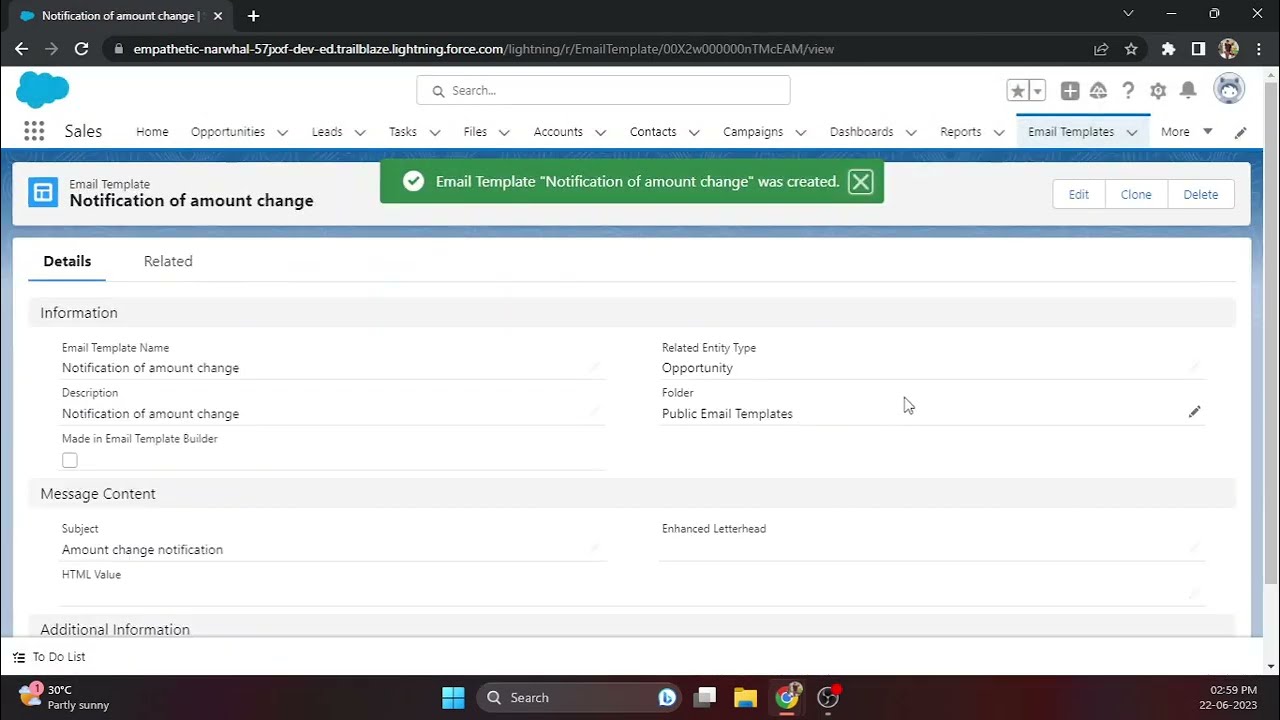Open the Notifications bell icon
The image size is (1280, 720).
(x=1188, y=91)
